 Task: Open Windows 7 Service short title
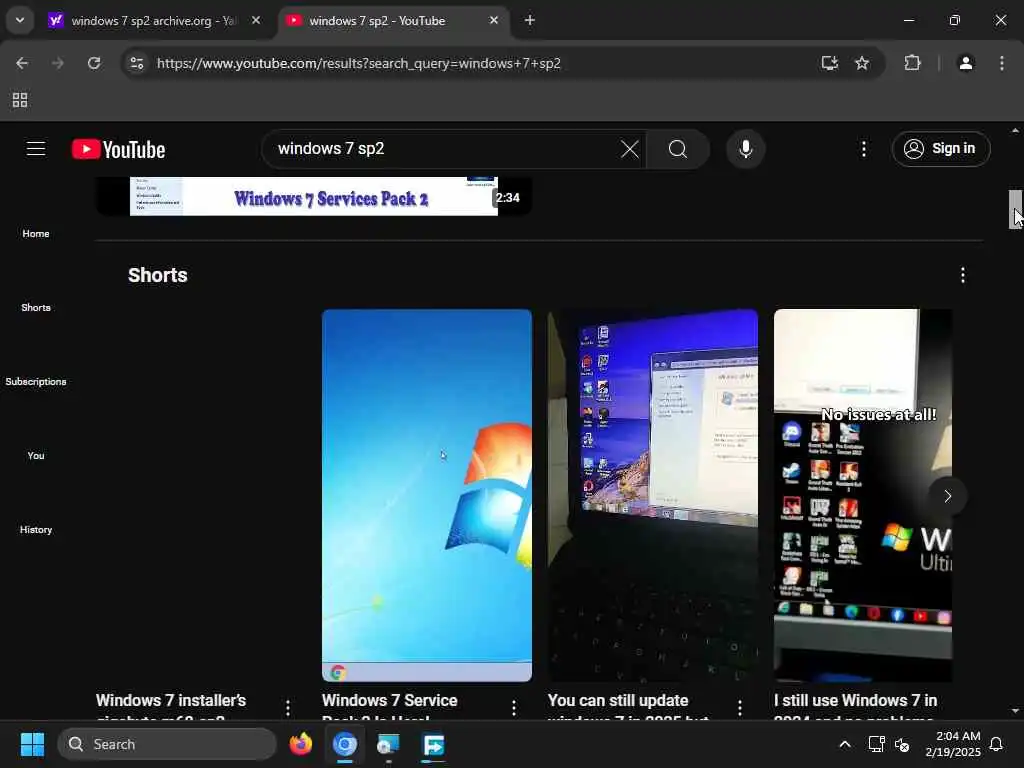[390, 707]
